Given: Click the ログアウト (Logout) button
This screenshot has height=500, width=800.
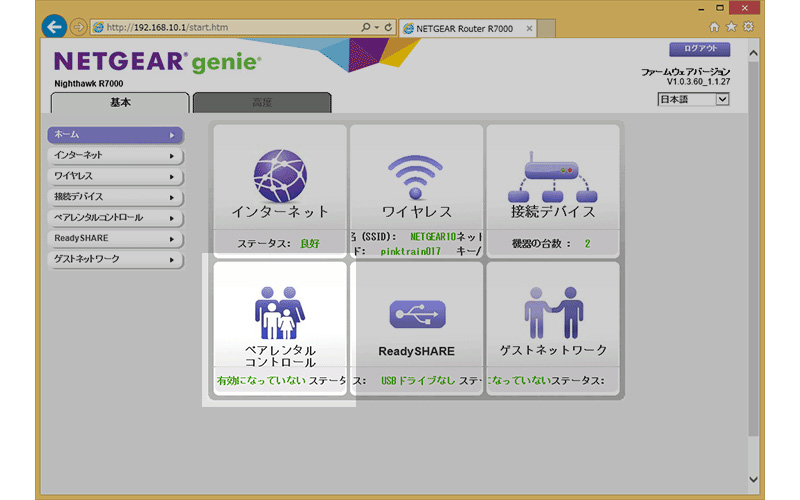Looking at the screenshot, I should pyautogui.click(x=699, y=49).
